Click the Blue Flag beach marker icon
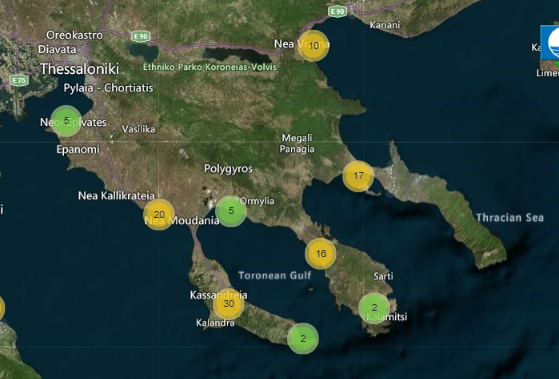This screenshot has width=559, height=379. click(x=550, y=43)
